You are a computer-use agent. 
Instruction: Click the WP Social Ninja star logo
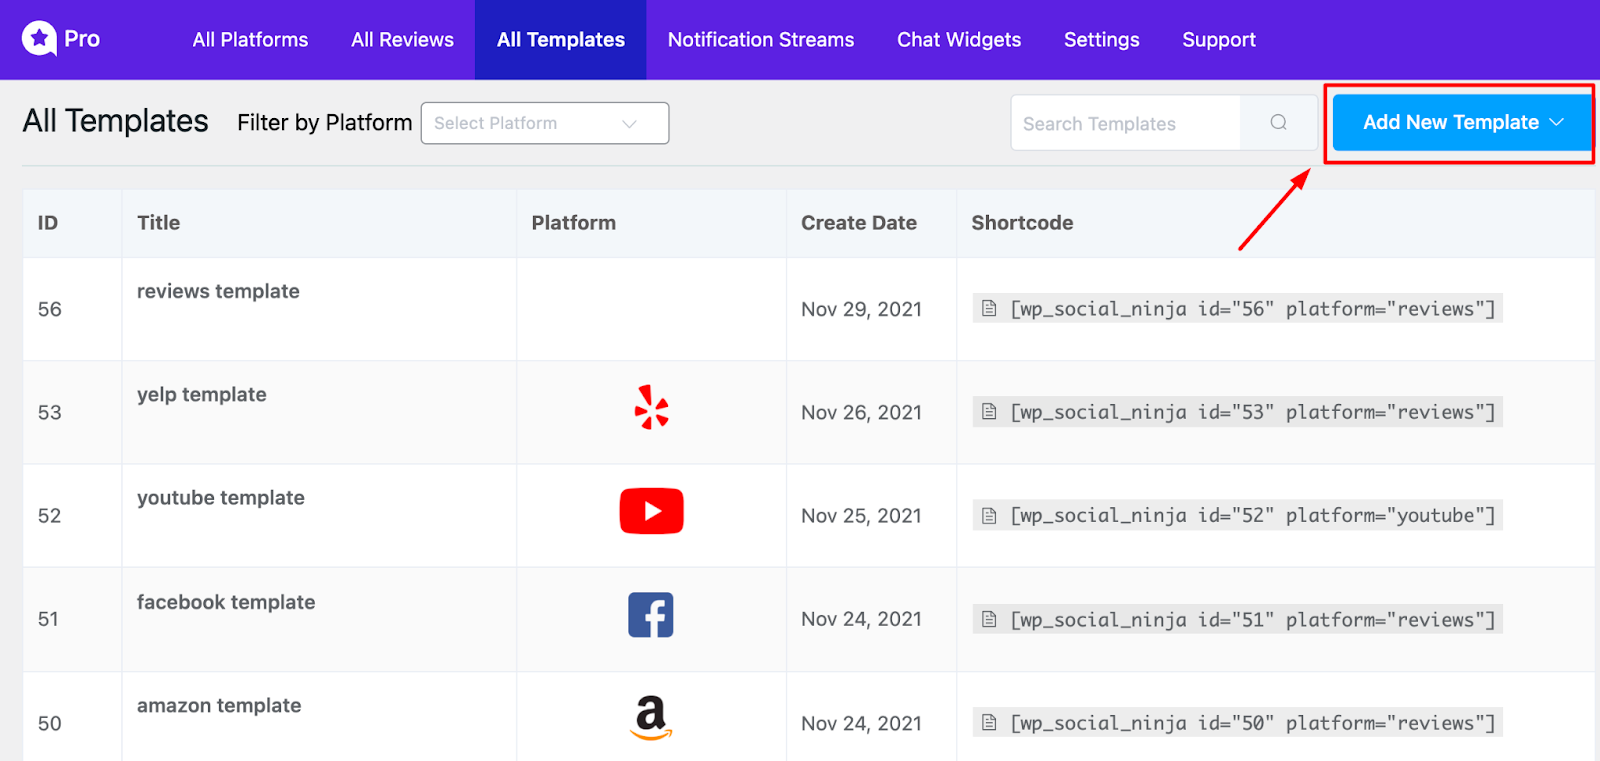[x=39, y=39]
